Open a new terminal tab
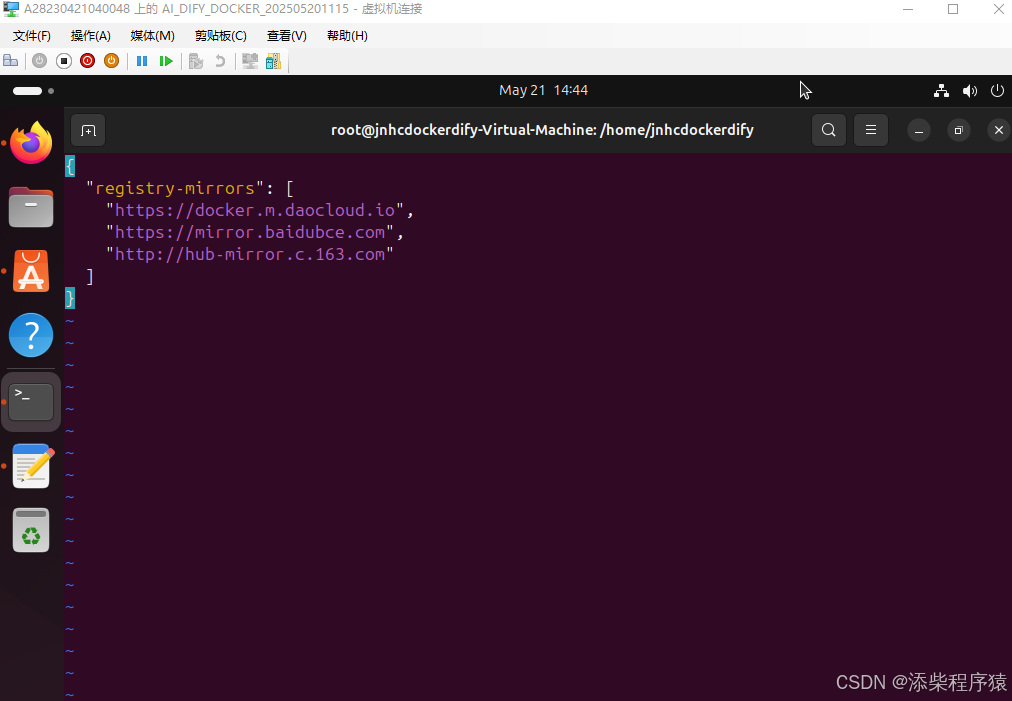Screen dimensions: 1012x701 (x=88, y=130)
